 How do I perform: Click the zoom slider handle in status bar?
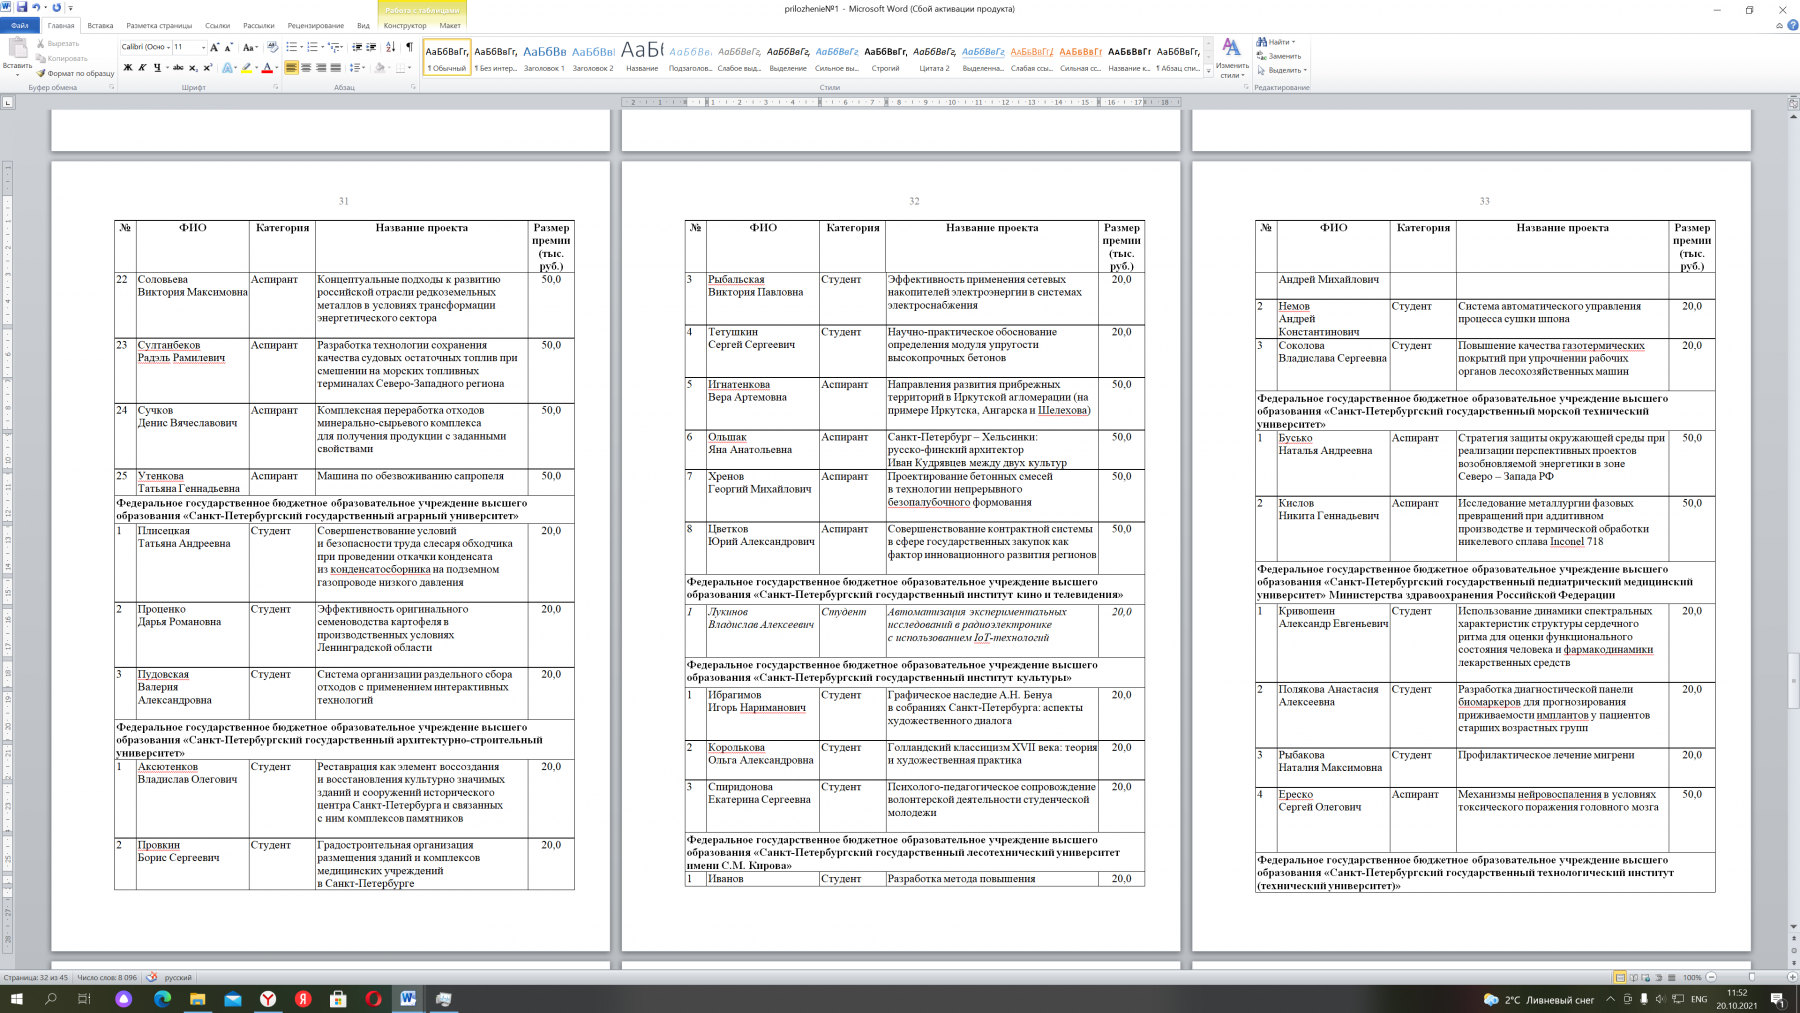point(1751,977)
